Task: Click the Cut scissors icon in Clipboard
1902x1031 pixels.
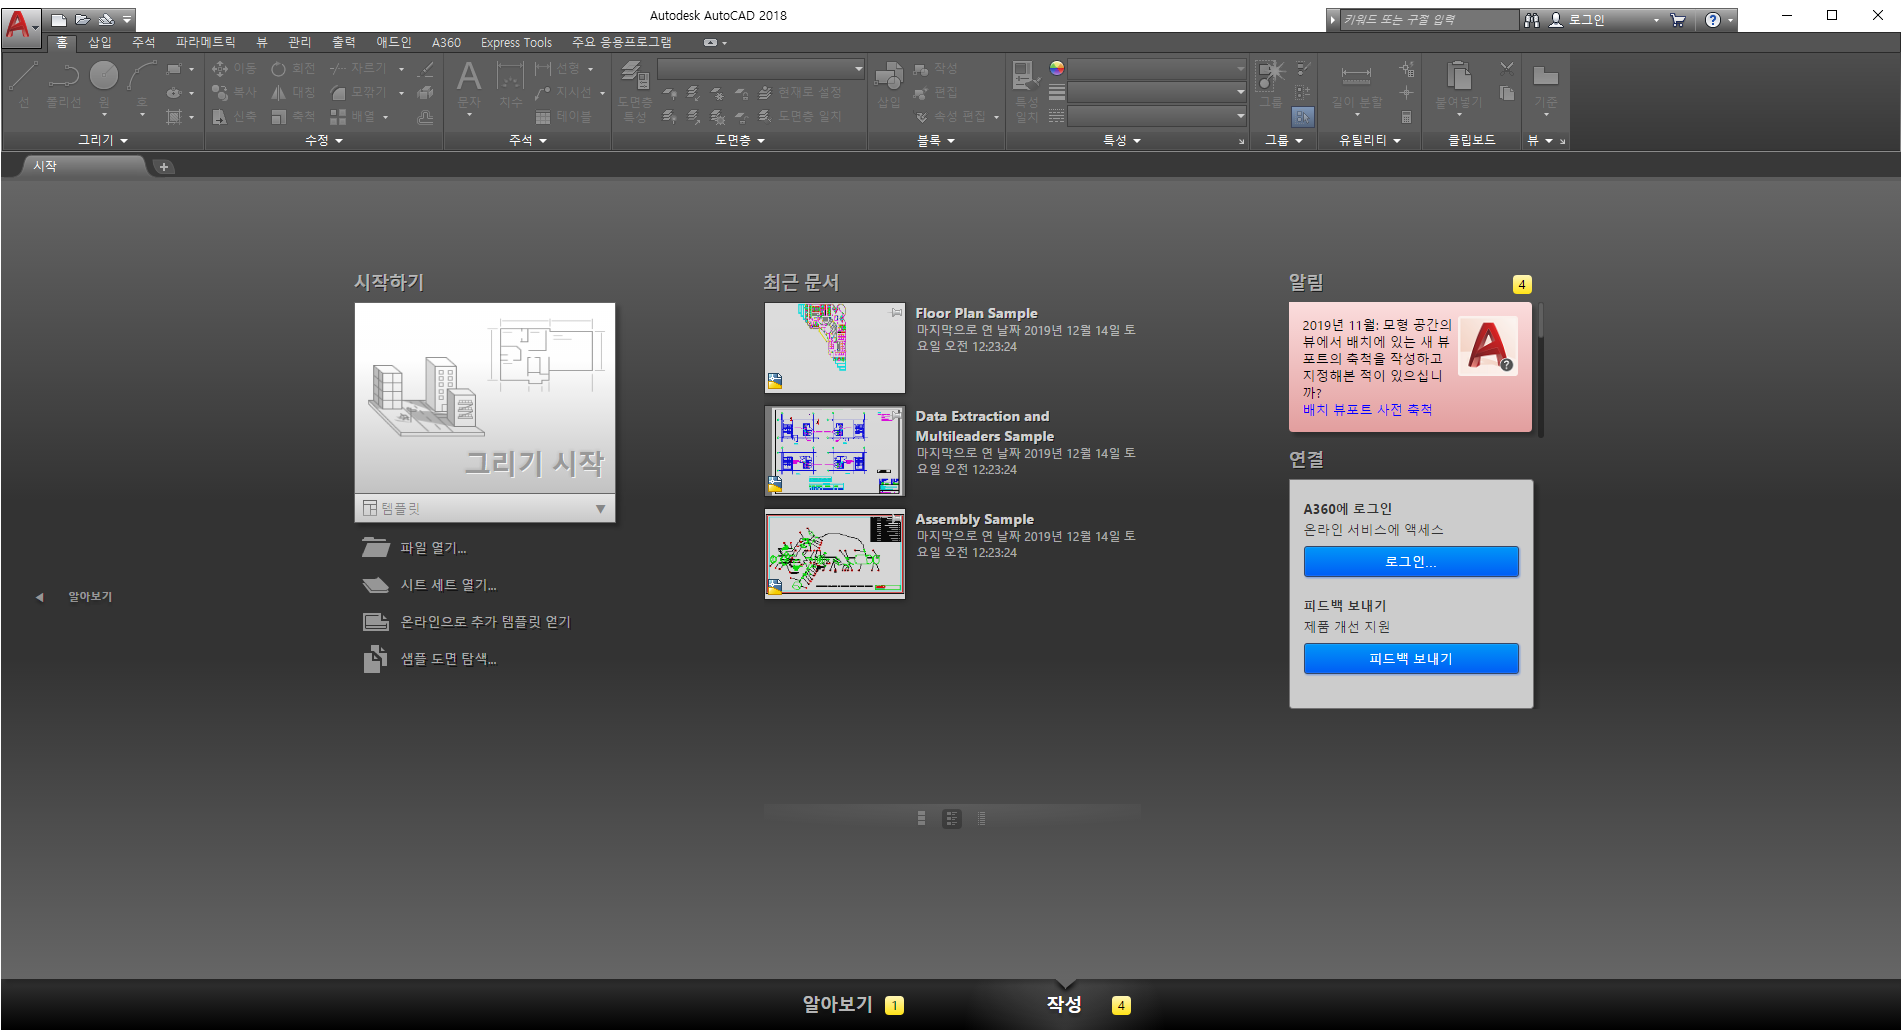Action: click(1507, 68)
